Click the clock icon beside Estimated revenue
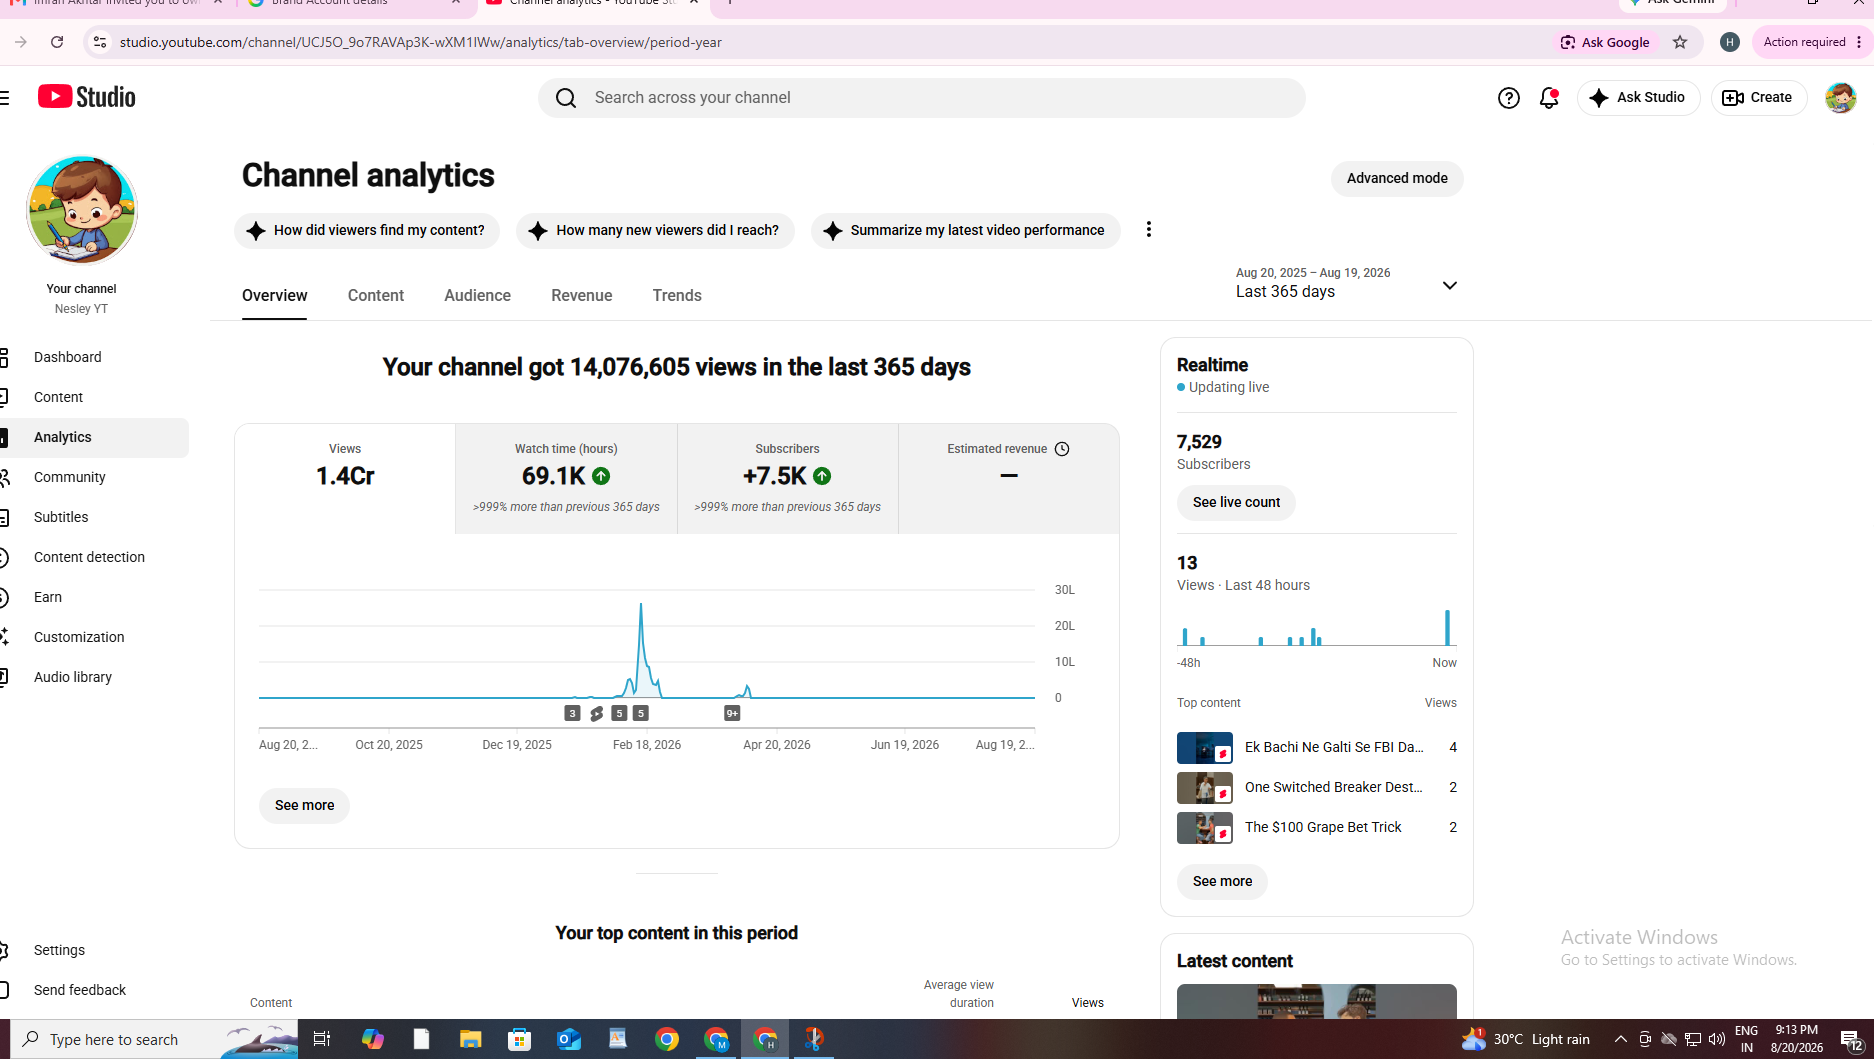1874x1059 pixels. click(1062, 449)
